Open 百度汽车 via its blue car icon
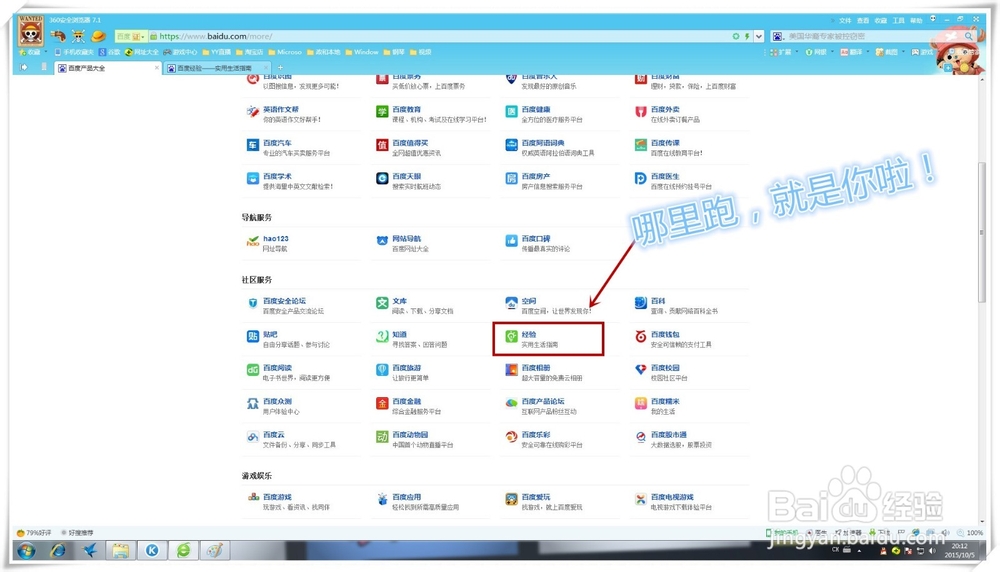1000x572 pixels. 253,145
